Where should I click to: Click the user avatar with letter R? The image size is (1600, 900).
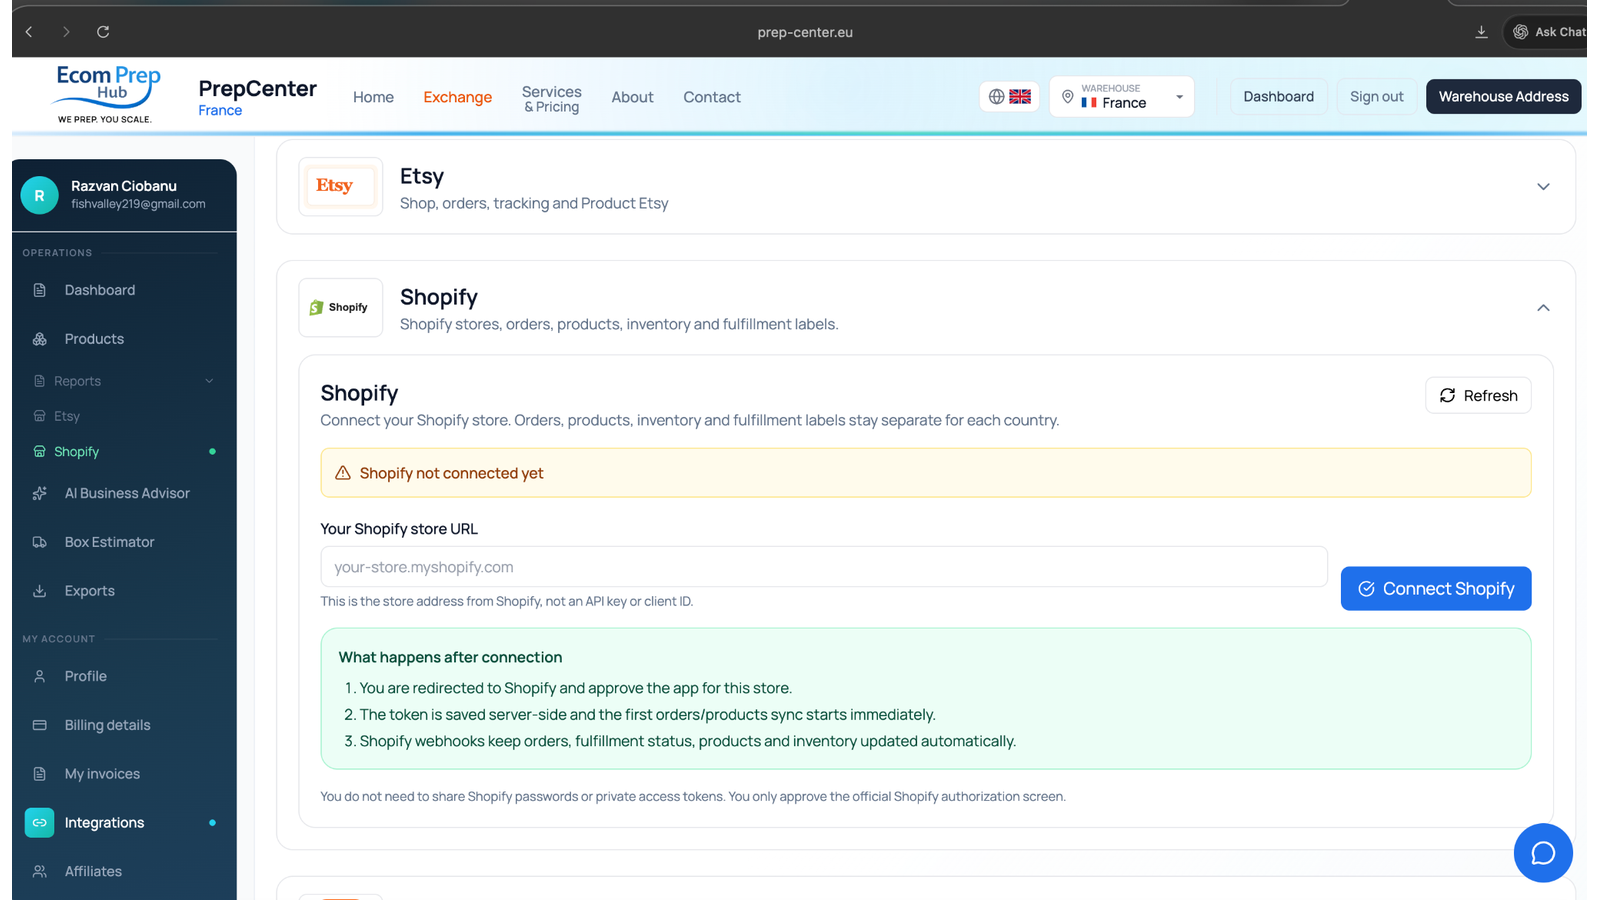click(40, 196)
